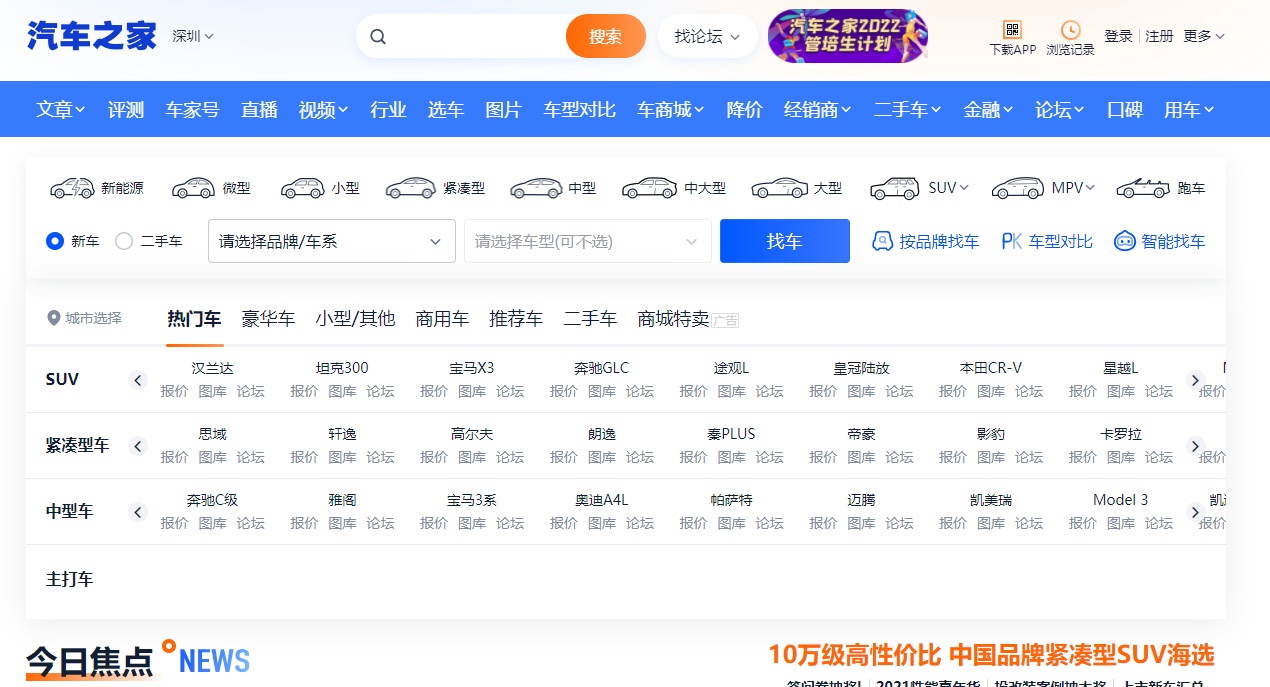Switch to the 商城特卖 tab

pos(673,319)
